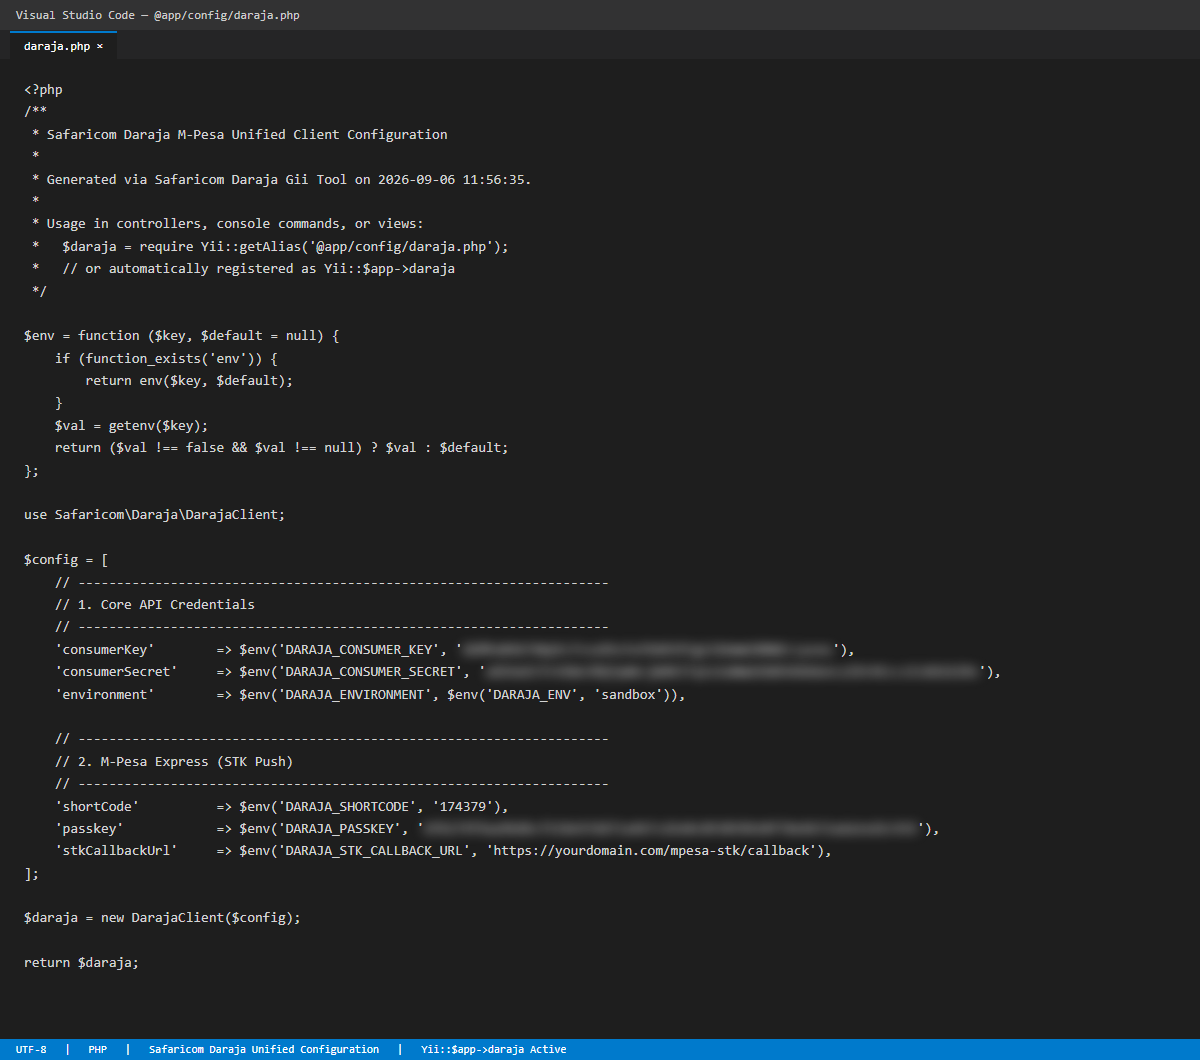
Task: Click the "if (function_exists('env'))" line
Action: (x=166, y=358)
